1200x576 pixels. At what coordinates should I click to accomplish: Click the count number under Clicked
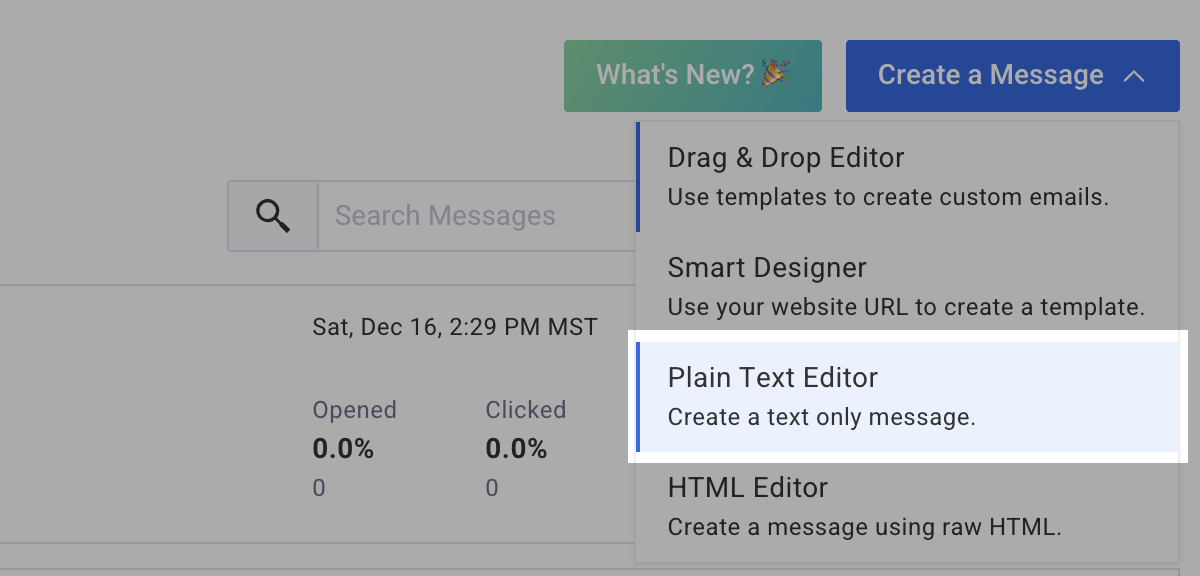point(492,488)
